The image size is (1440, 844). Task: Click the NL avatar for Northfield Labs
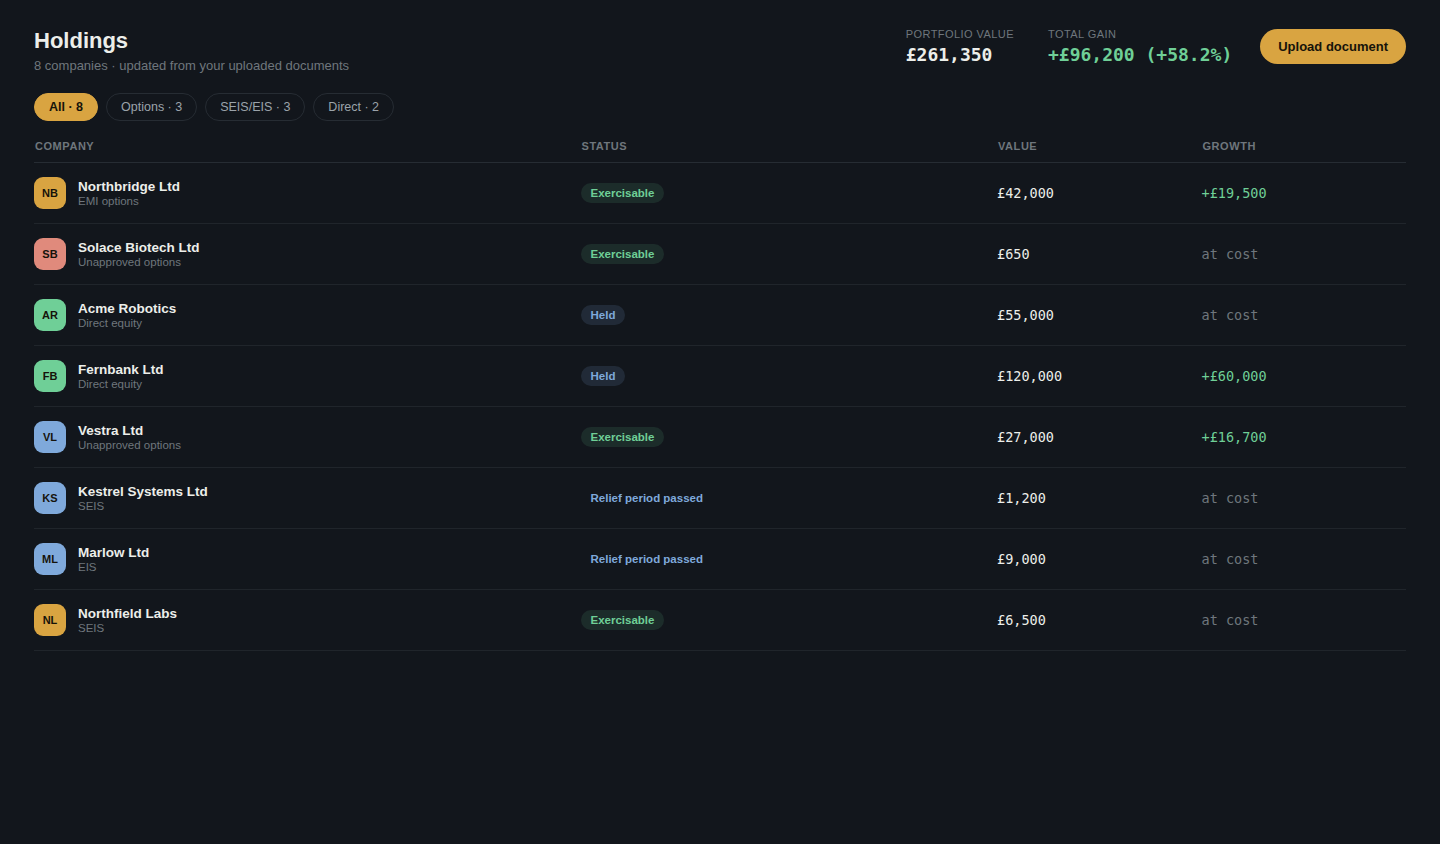[50, 620]
